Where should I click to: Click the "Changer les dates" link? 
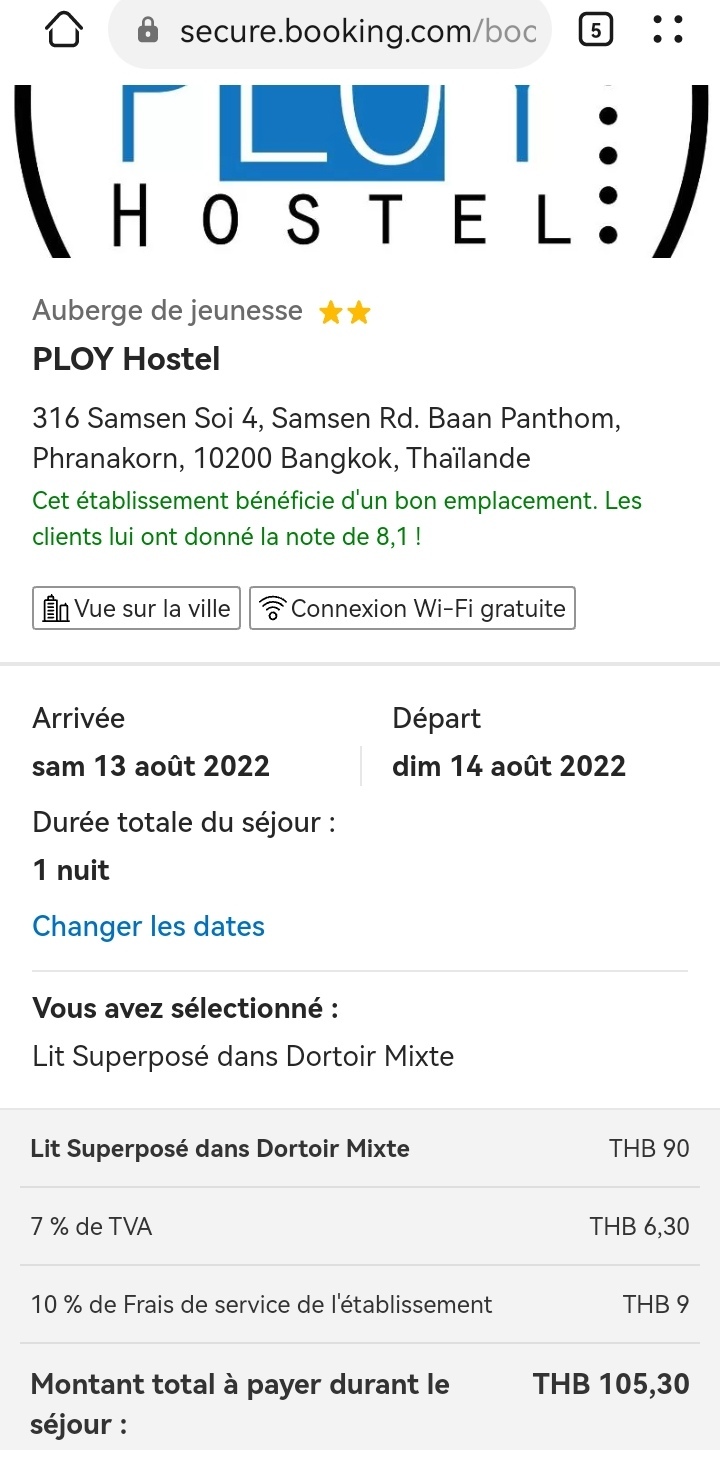point(148,926)
